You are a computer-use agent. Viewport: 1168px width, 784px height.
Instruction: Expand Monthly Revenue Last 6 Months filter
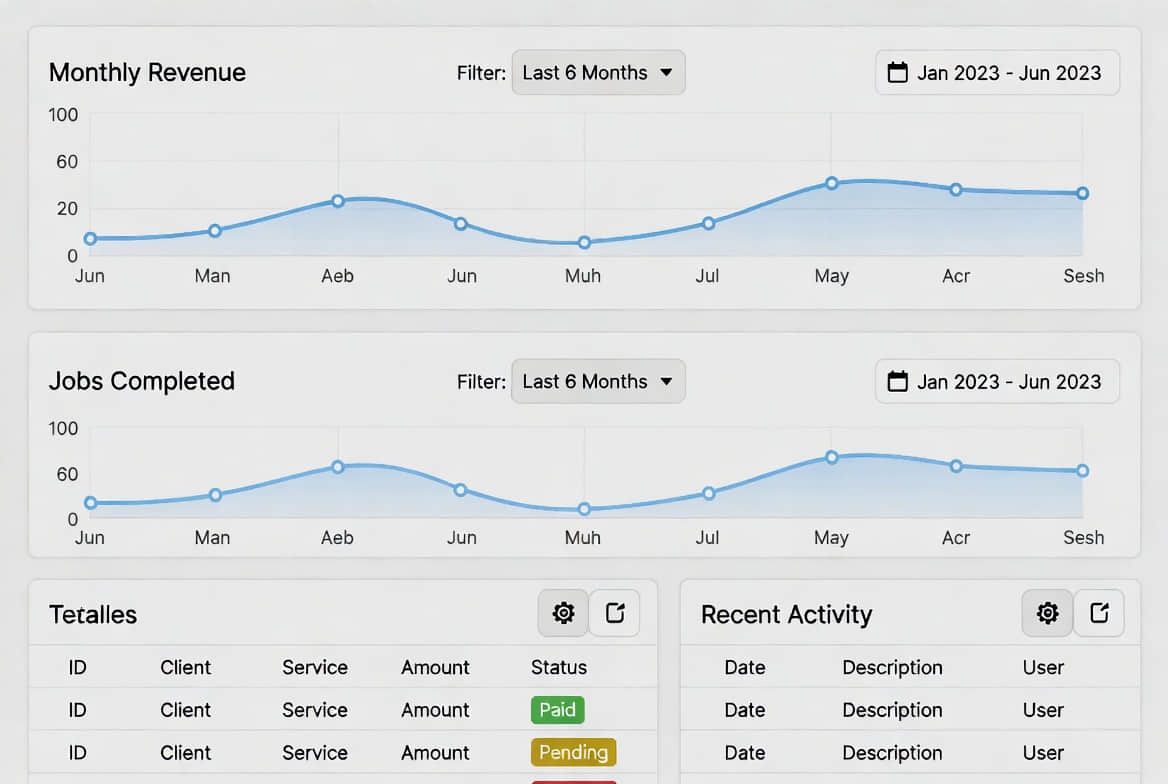pos(598,72)
